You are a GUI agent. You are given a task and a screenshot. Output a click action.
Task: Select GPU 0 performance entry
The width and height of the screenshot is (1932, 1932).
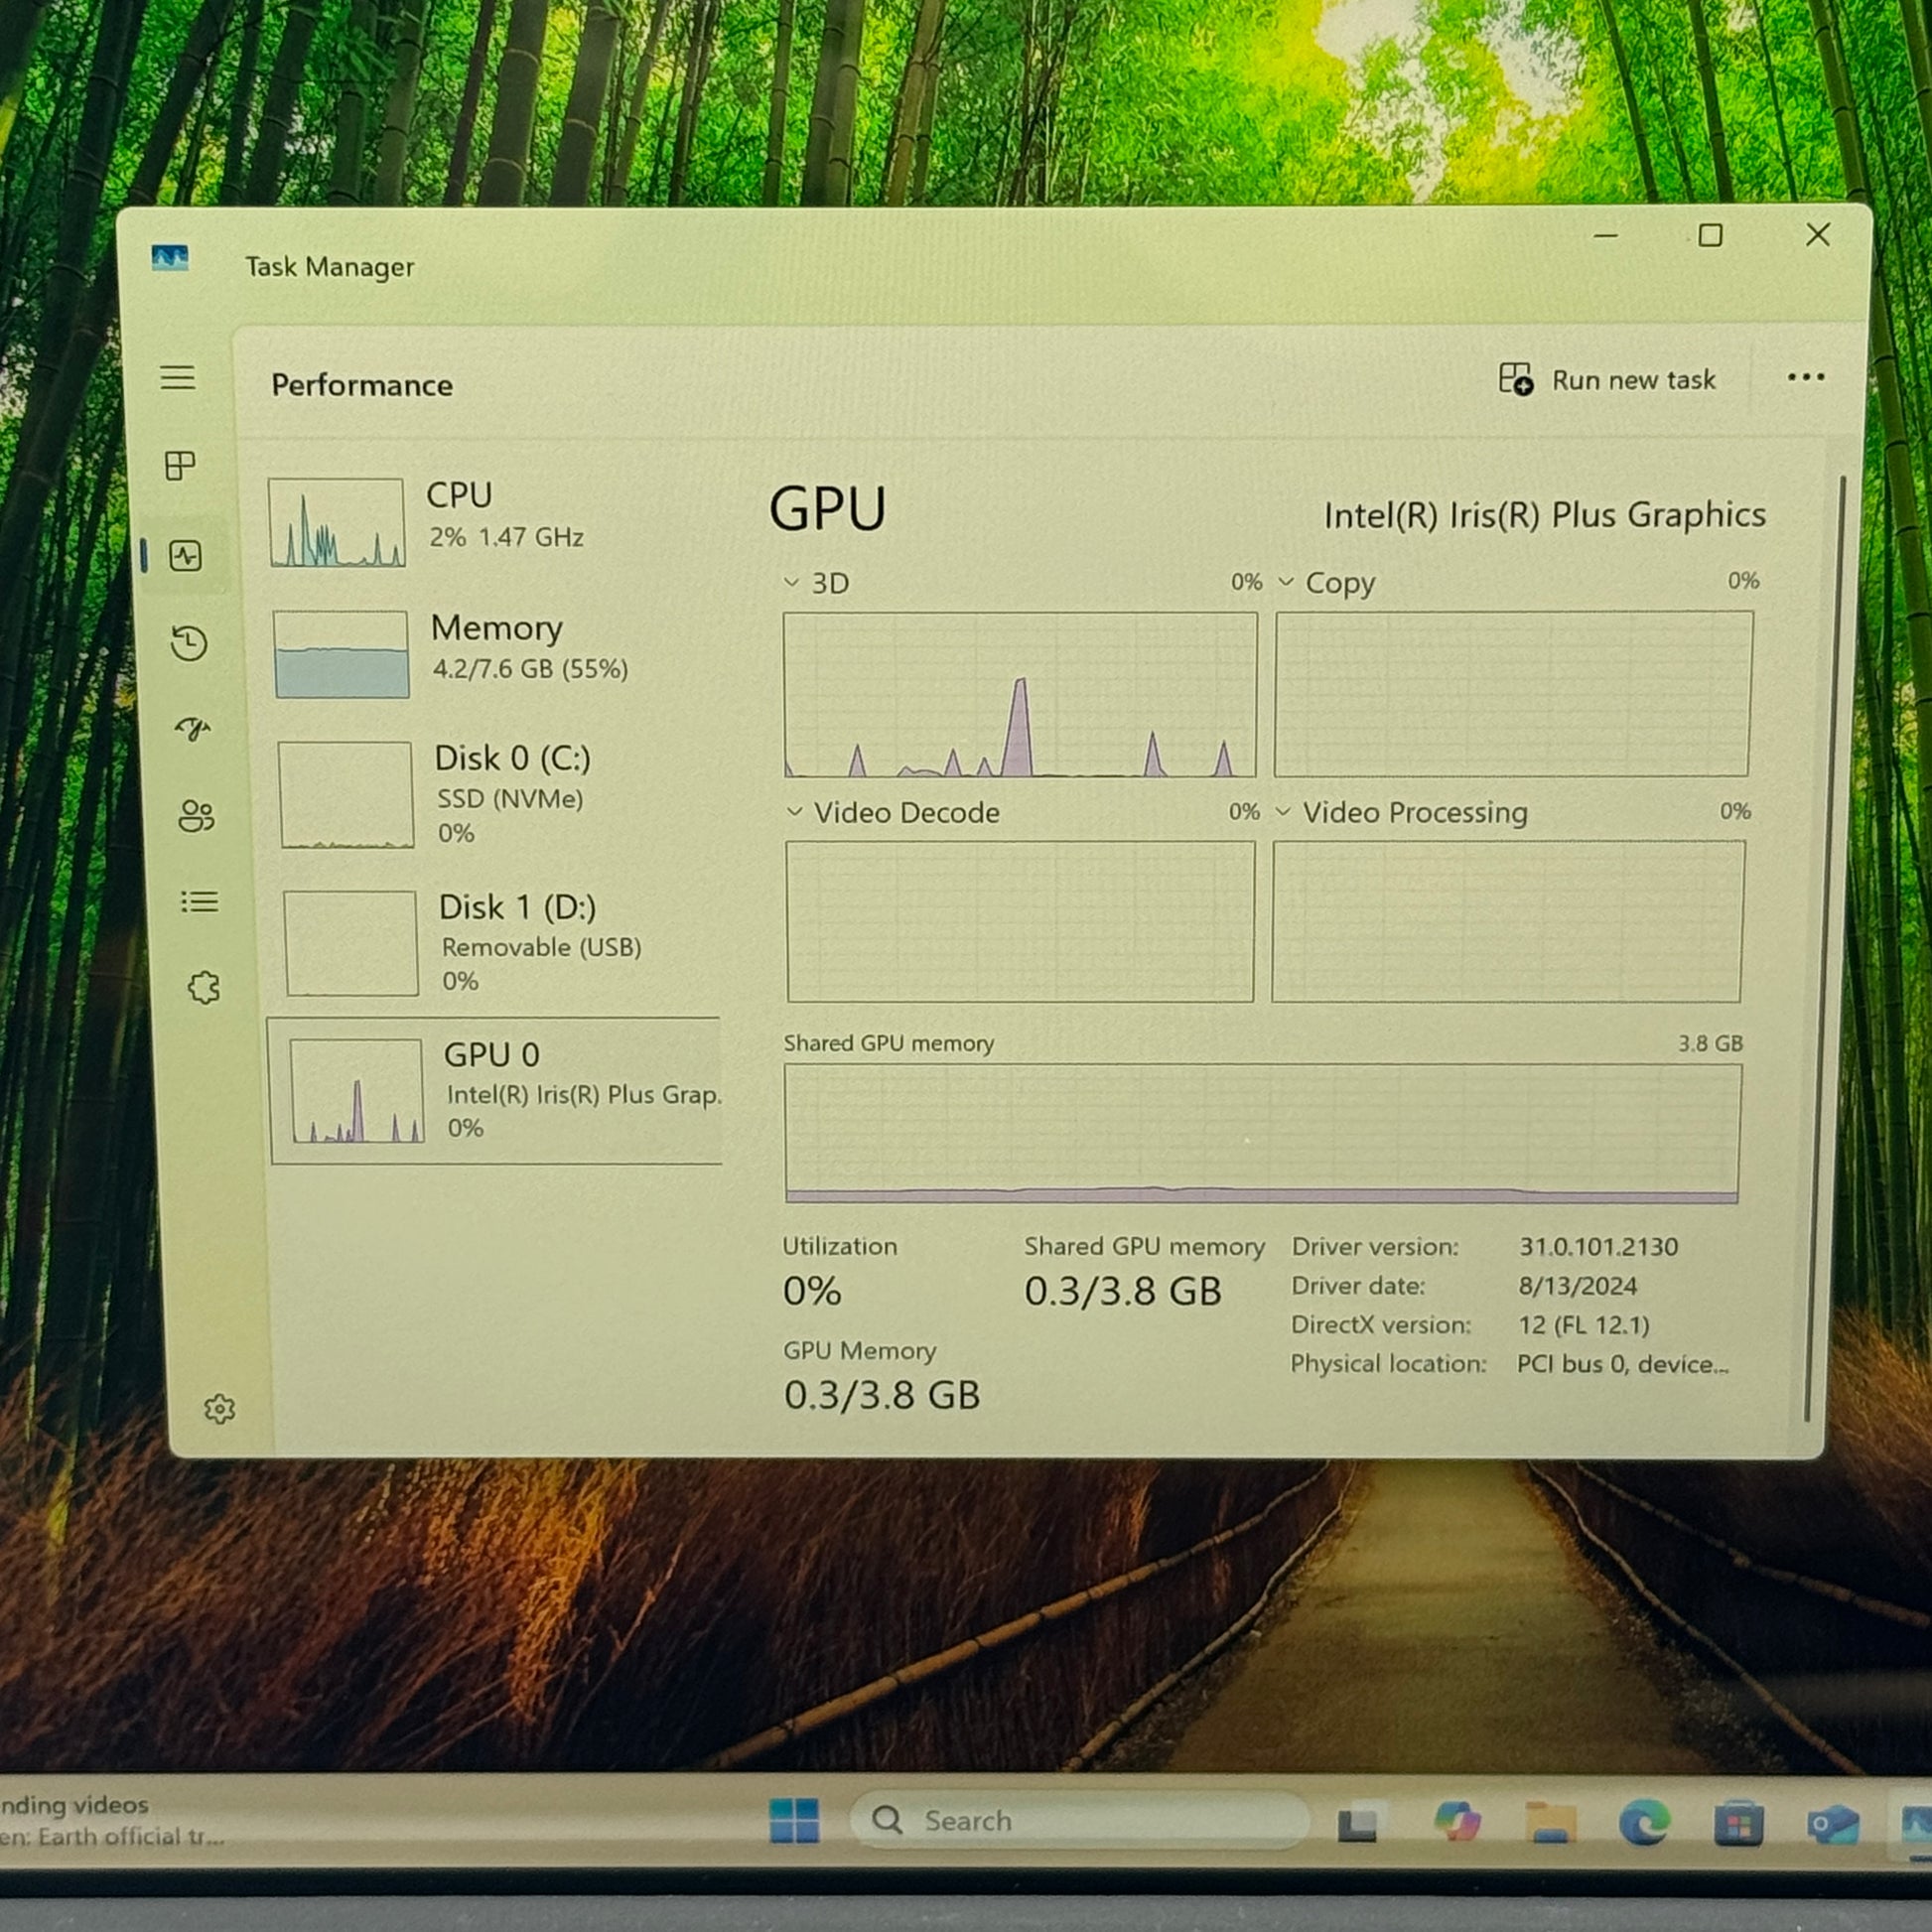[495, 1090]
